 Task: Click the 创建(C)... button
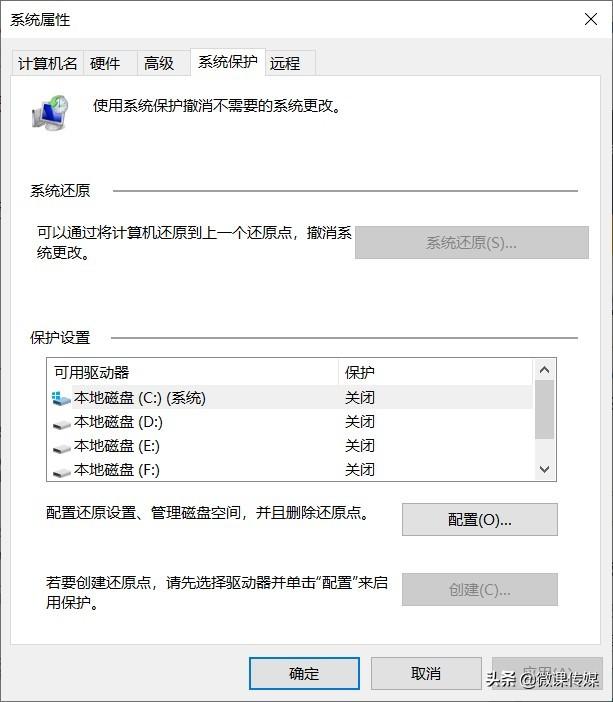click(x=479, y=589)
